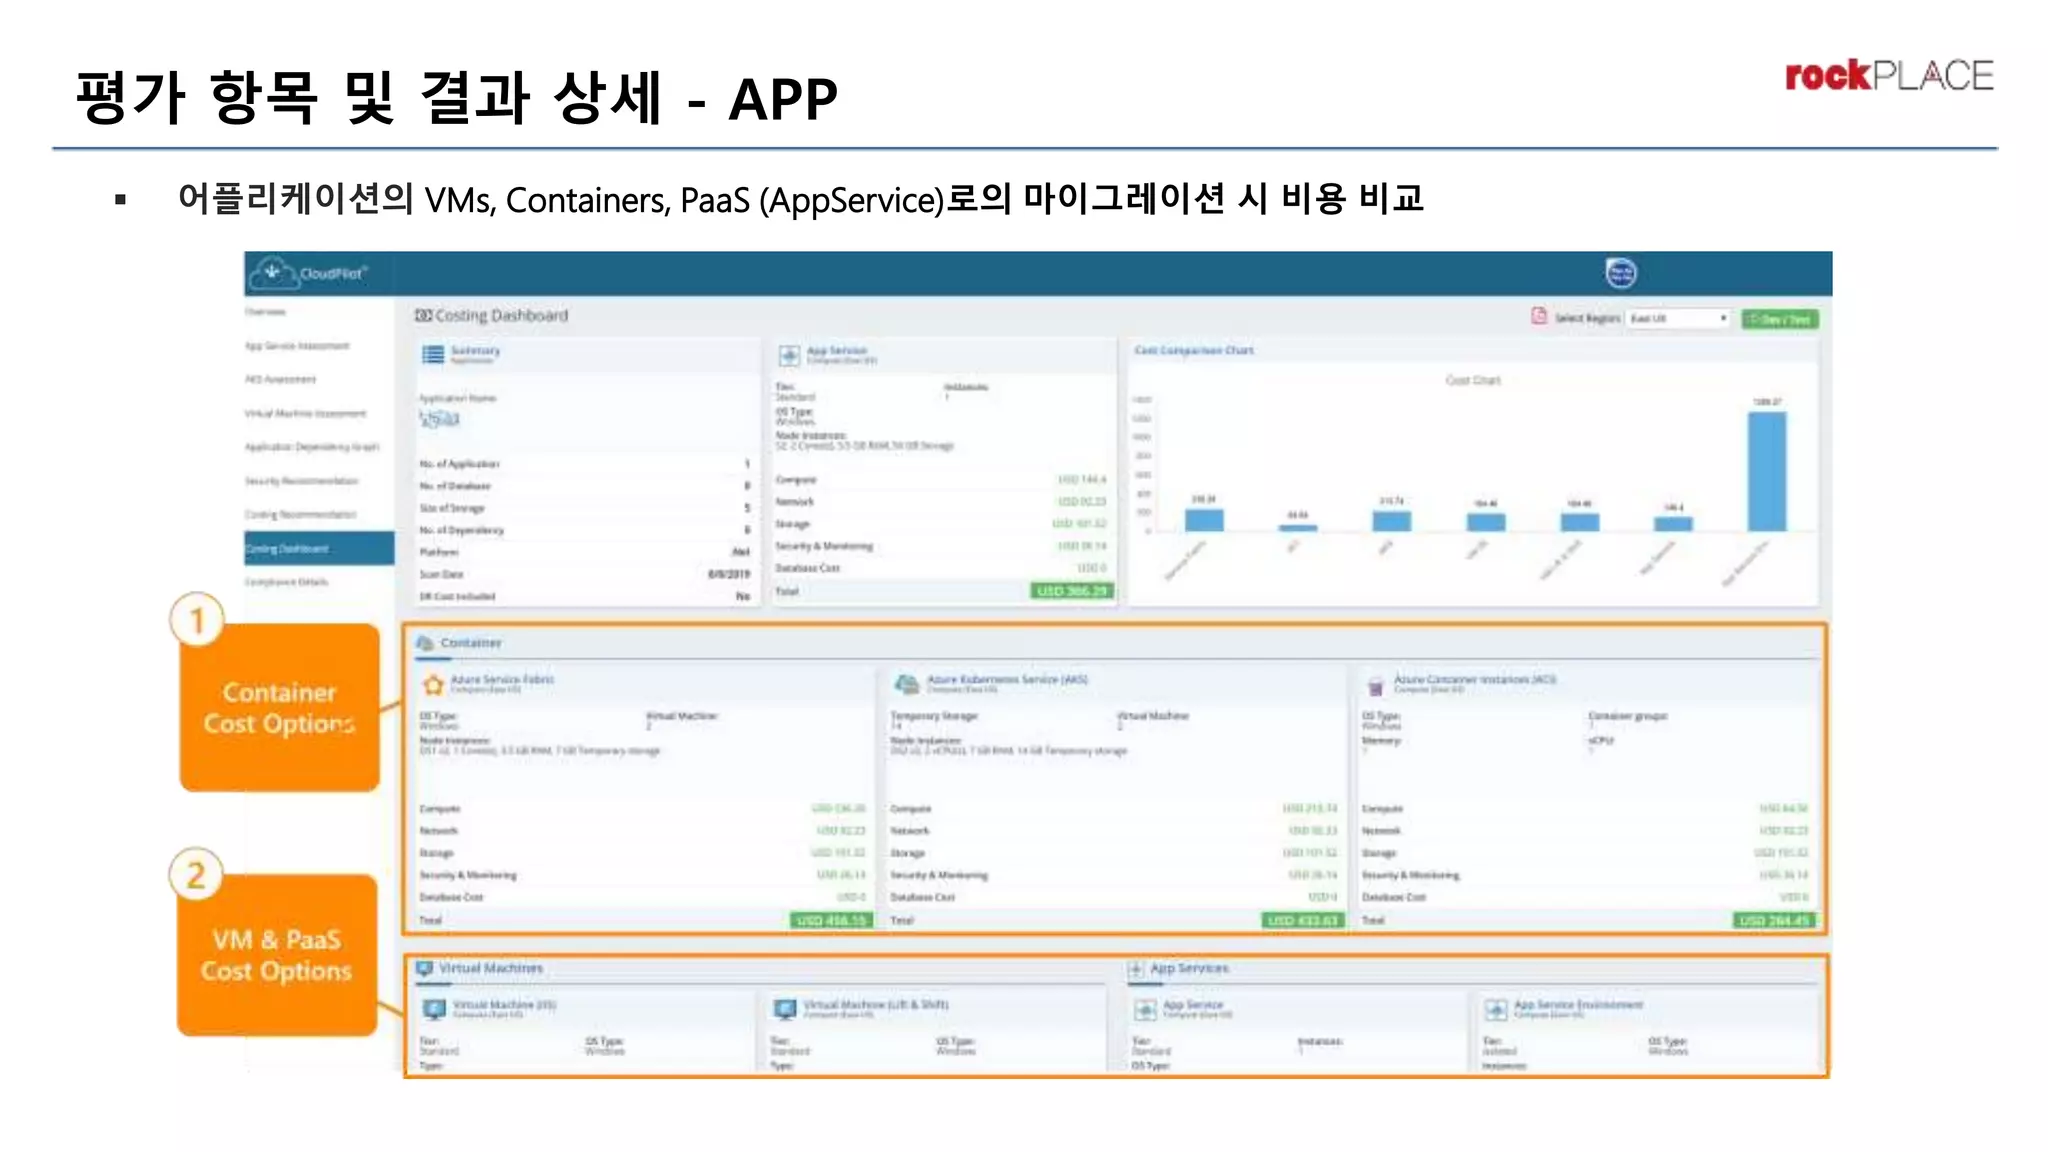This screenshot has height=1152, width=2048.
Task: Click the Virtual Machine (Lift & Shift) icon
Action: (785, 1010)
